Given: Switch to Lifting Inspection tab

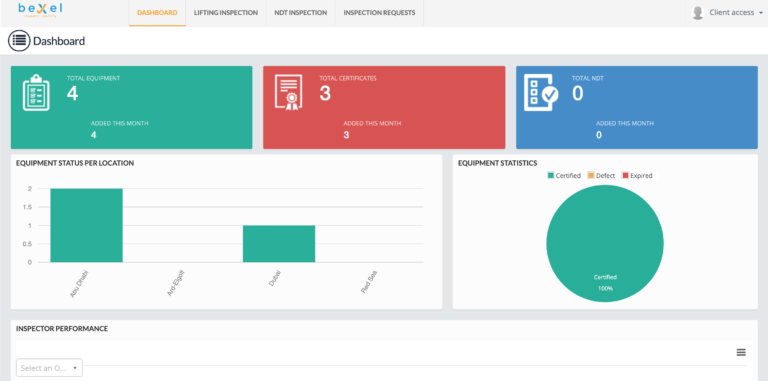Looking at the screenshot, I should [226, 13].
